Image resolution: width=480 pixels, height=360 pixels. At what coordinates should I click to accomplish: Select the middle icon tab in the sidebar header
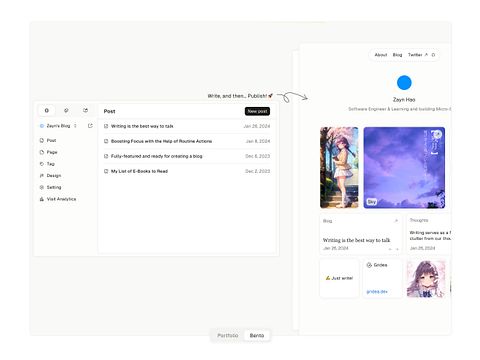66,110
